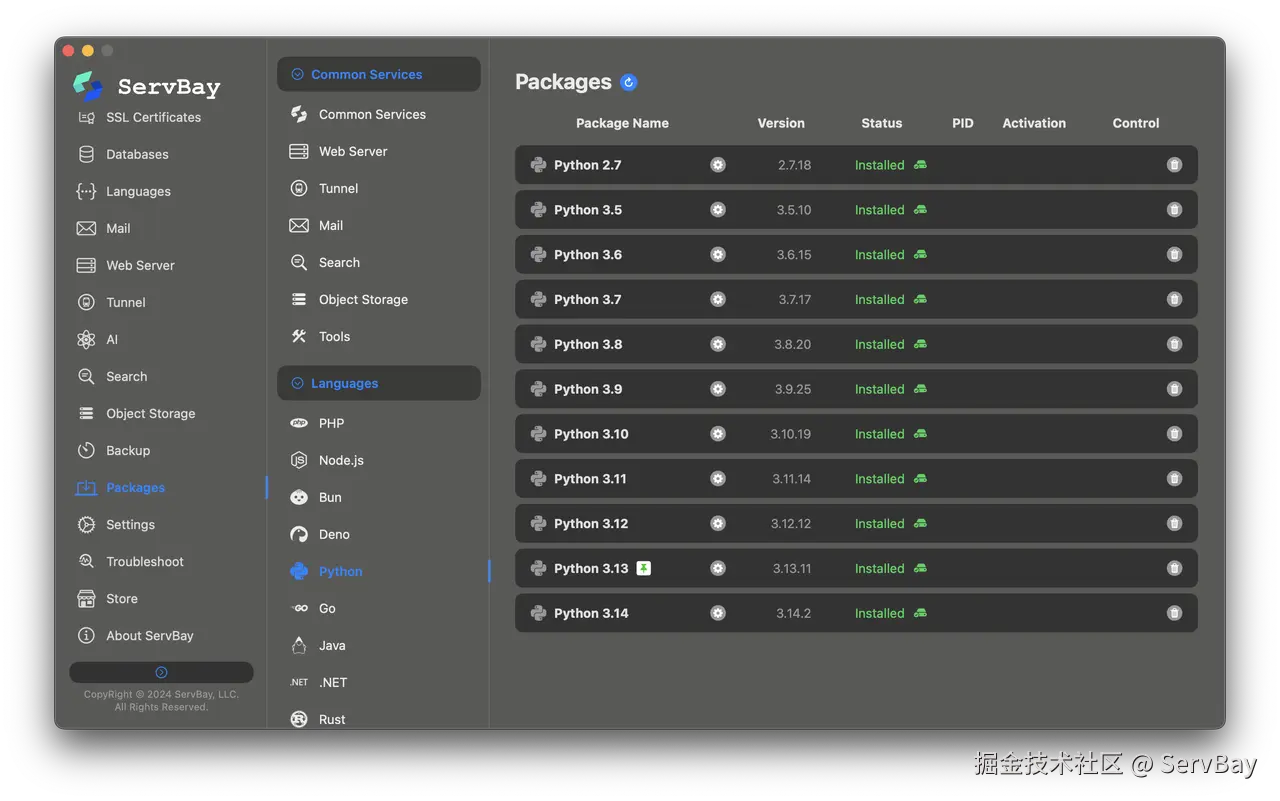Viewport: 1280px width, 801px height.
Task: Delete the Python 2.7 package
Action: (1174, 165)
